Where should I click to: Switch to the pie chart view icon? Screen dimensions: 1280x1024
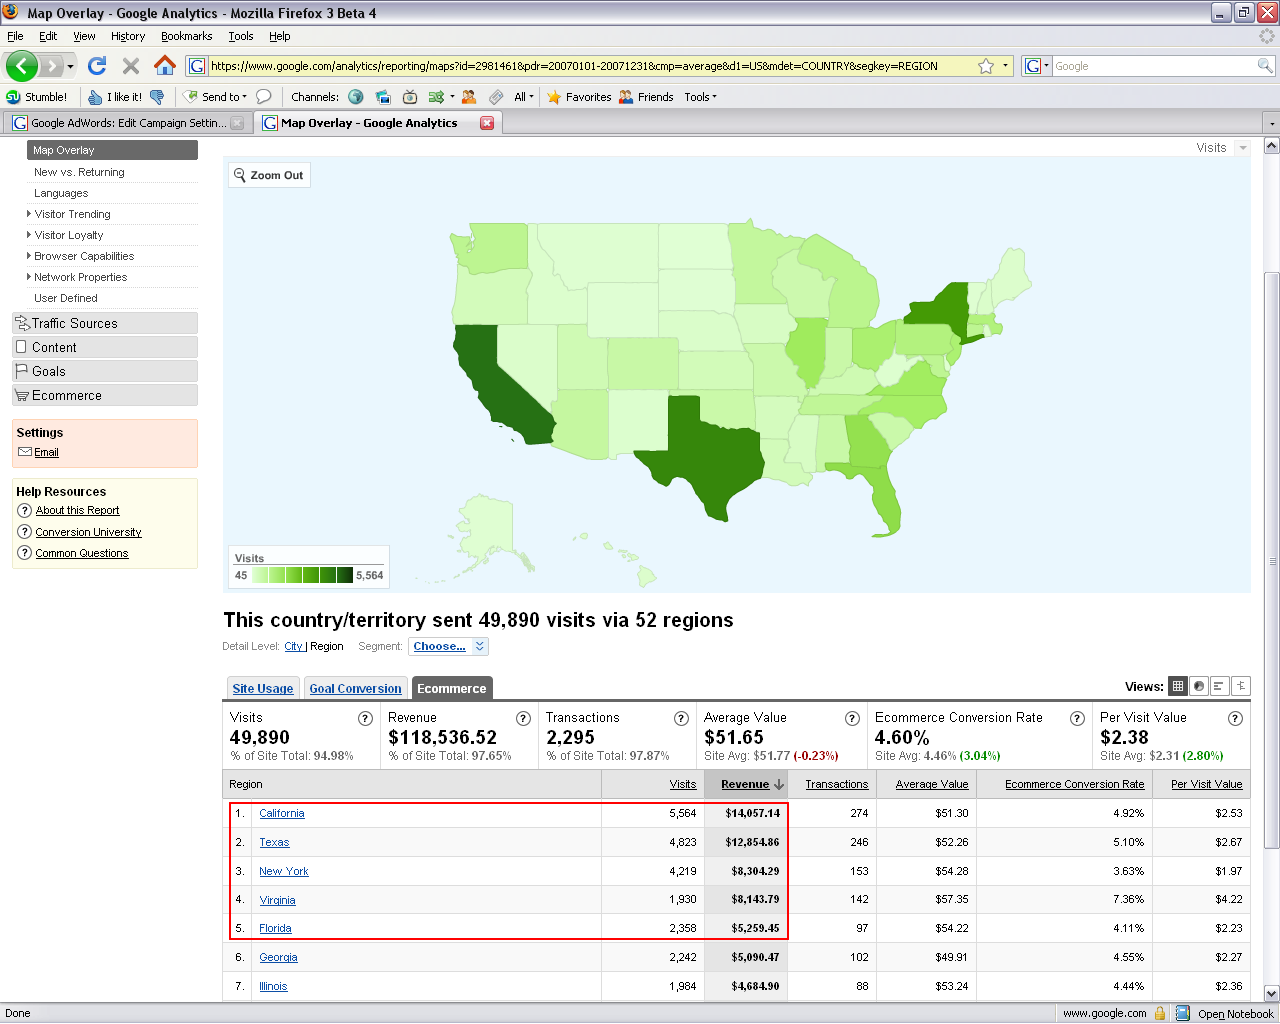coord(1199,686)
